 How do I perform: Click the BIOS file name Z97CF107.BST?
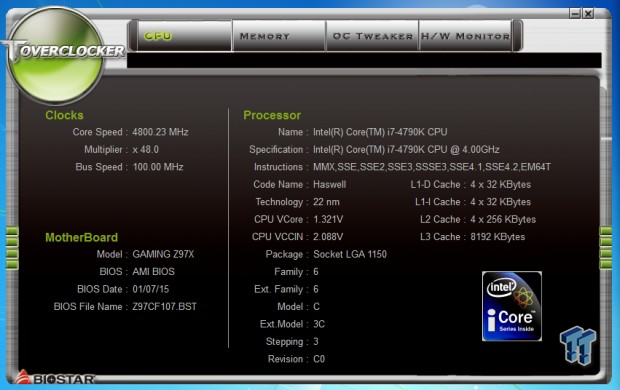tap(164, 307)
